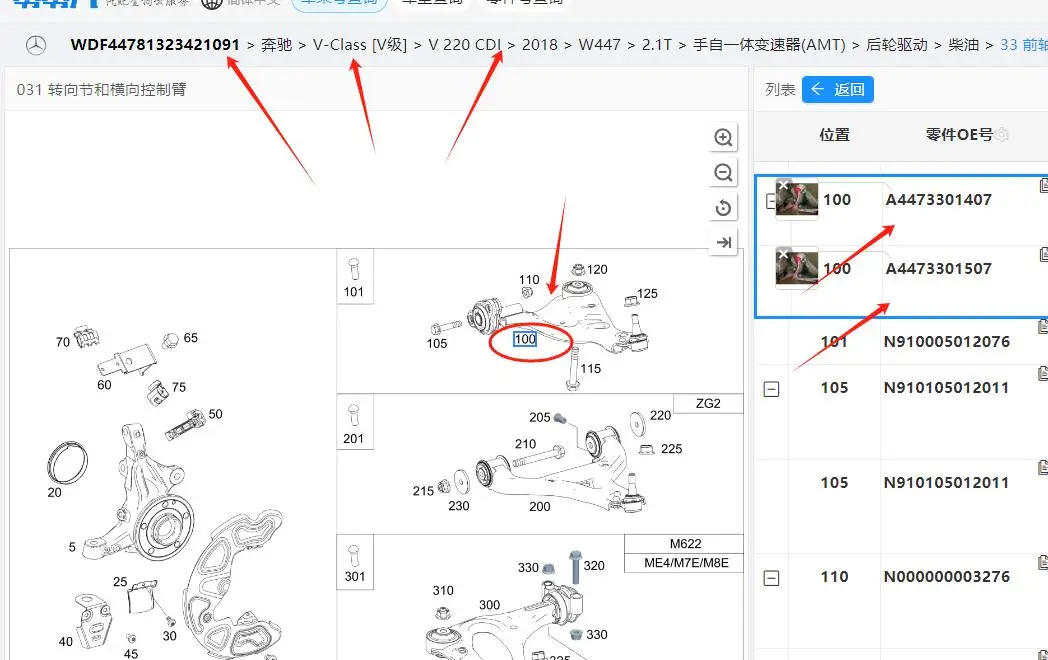Click callout 75 in the diagram
Screen dimensions: 1048x660
pos(178,387)
